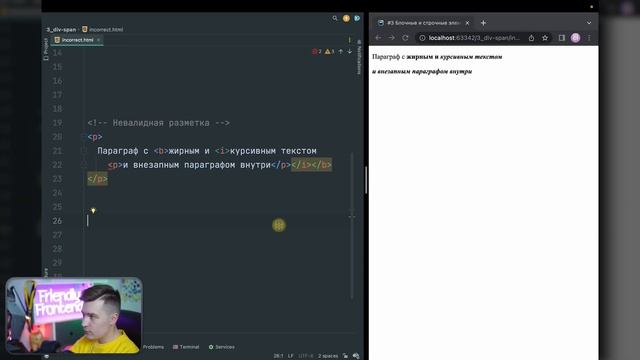Go back in the browser
This screenshot has height=360, width=640.
pos(378,38)
